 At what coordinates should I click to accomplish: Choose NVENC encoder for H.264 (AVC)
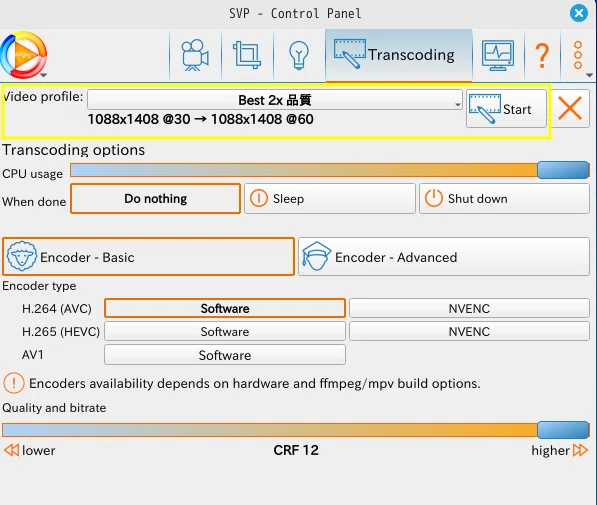pos(469,308)
